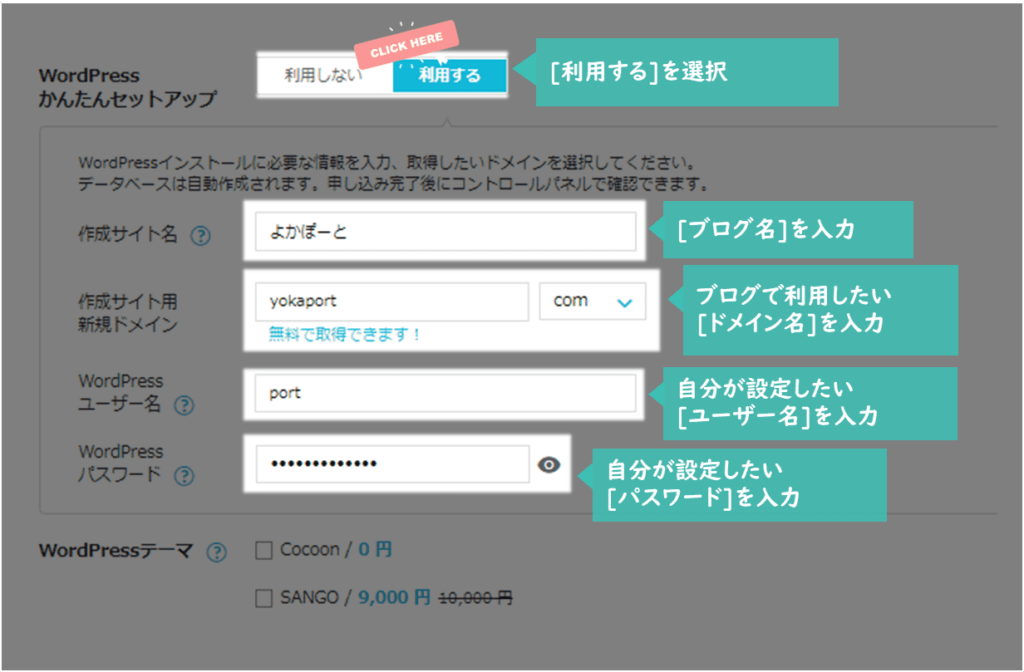
Task: Click the WordPress username field containing port
Action: [445, 393]
